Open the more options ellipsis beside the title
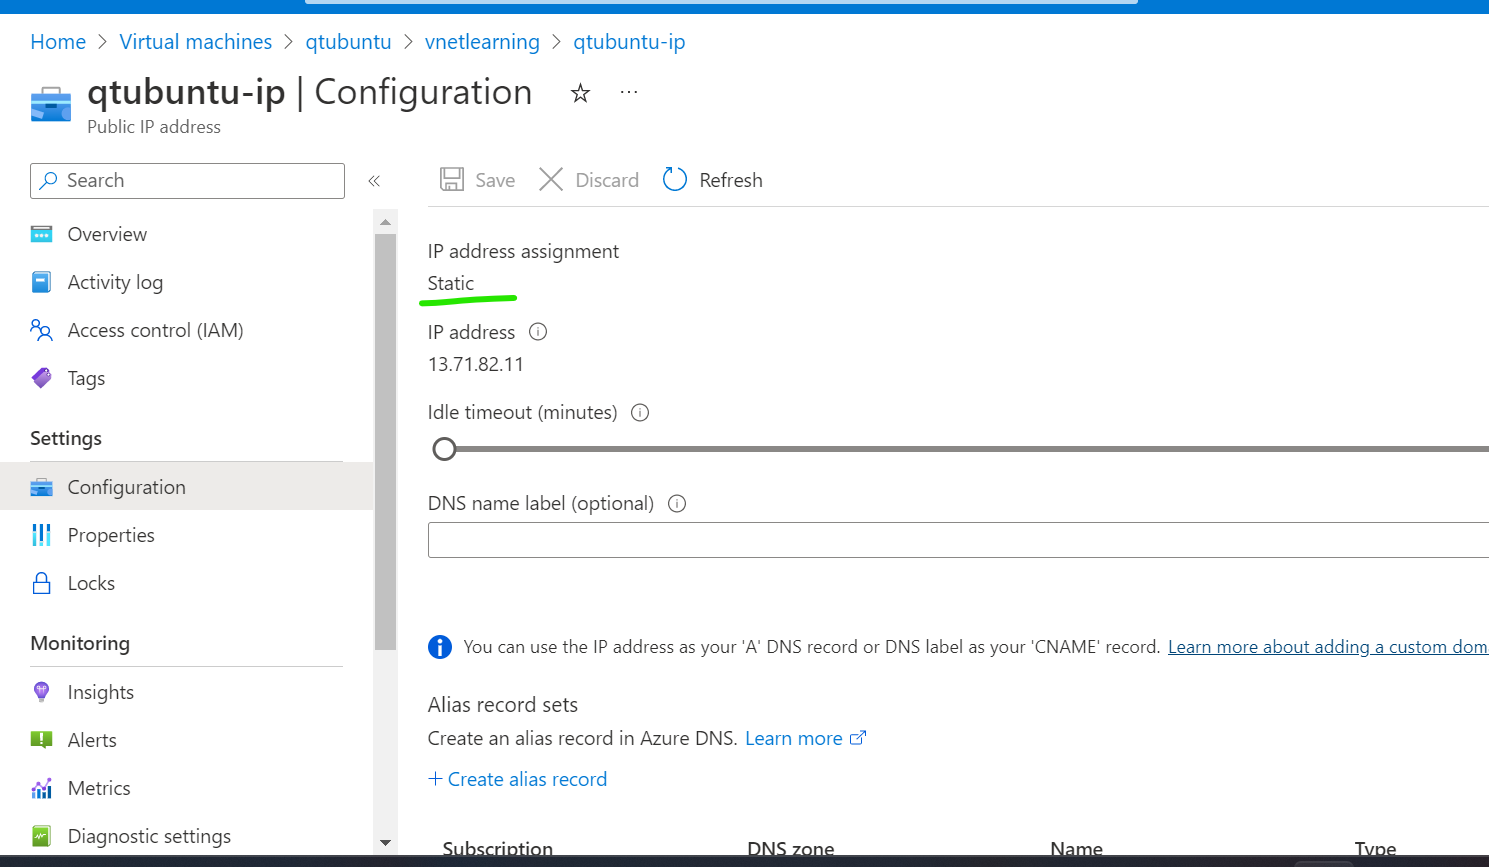This screenshot has width=1489, height=867. click(629, 92)
